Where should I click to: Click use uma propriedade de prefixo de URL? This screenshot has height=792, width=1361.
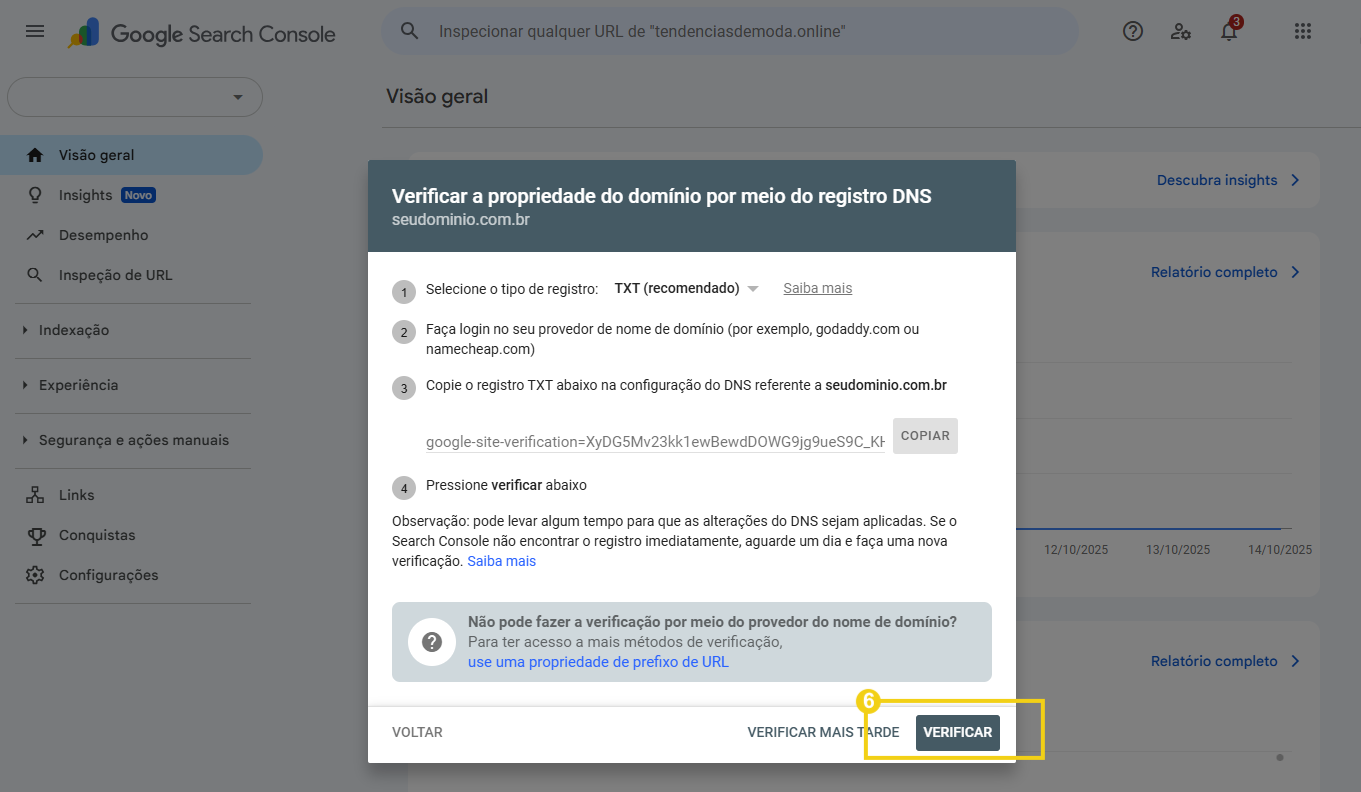click(598, 661)
